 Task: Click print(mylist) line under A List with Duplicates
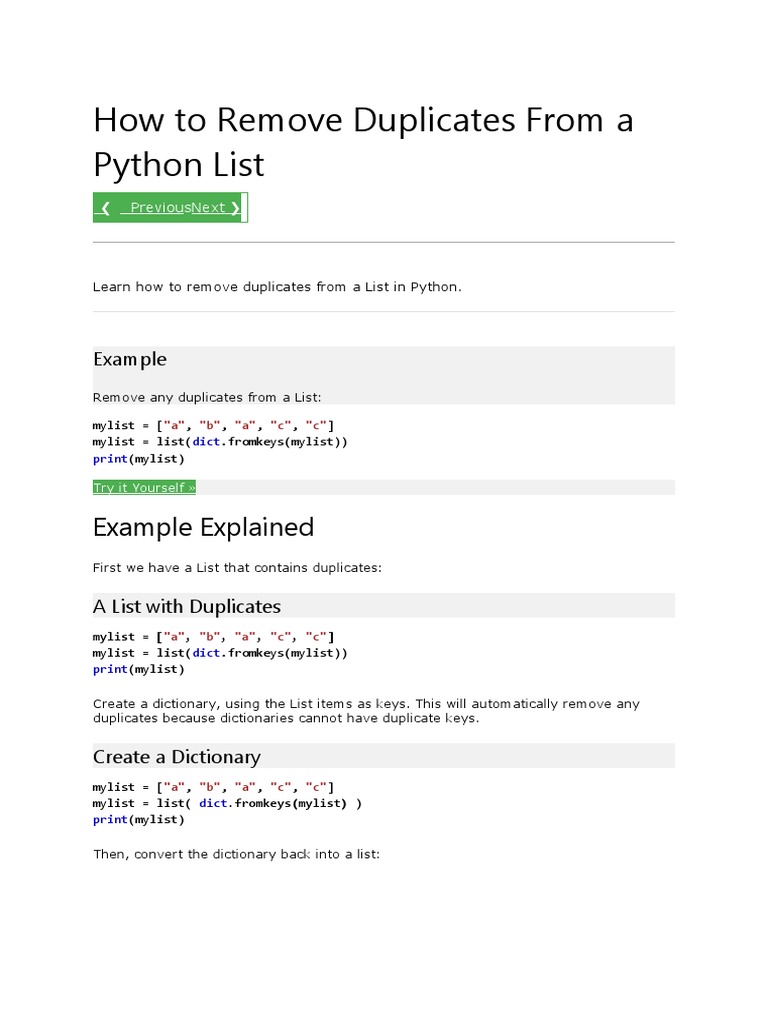pyautogui.click(x=139, y=669)
